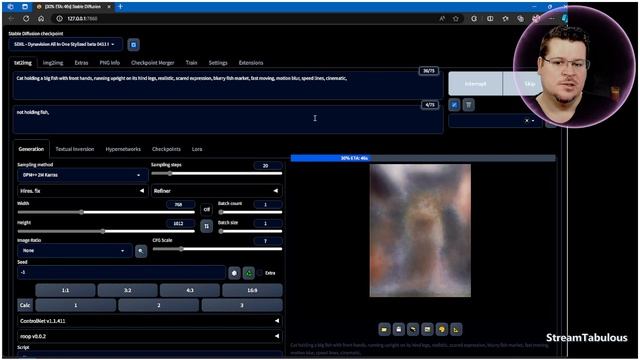The width and height of the screenshot is (640, 360).
Task: Open Image Ratio dropdown
Action: [x=75, y=251]
